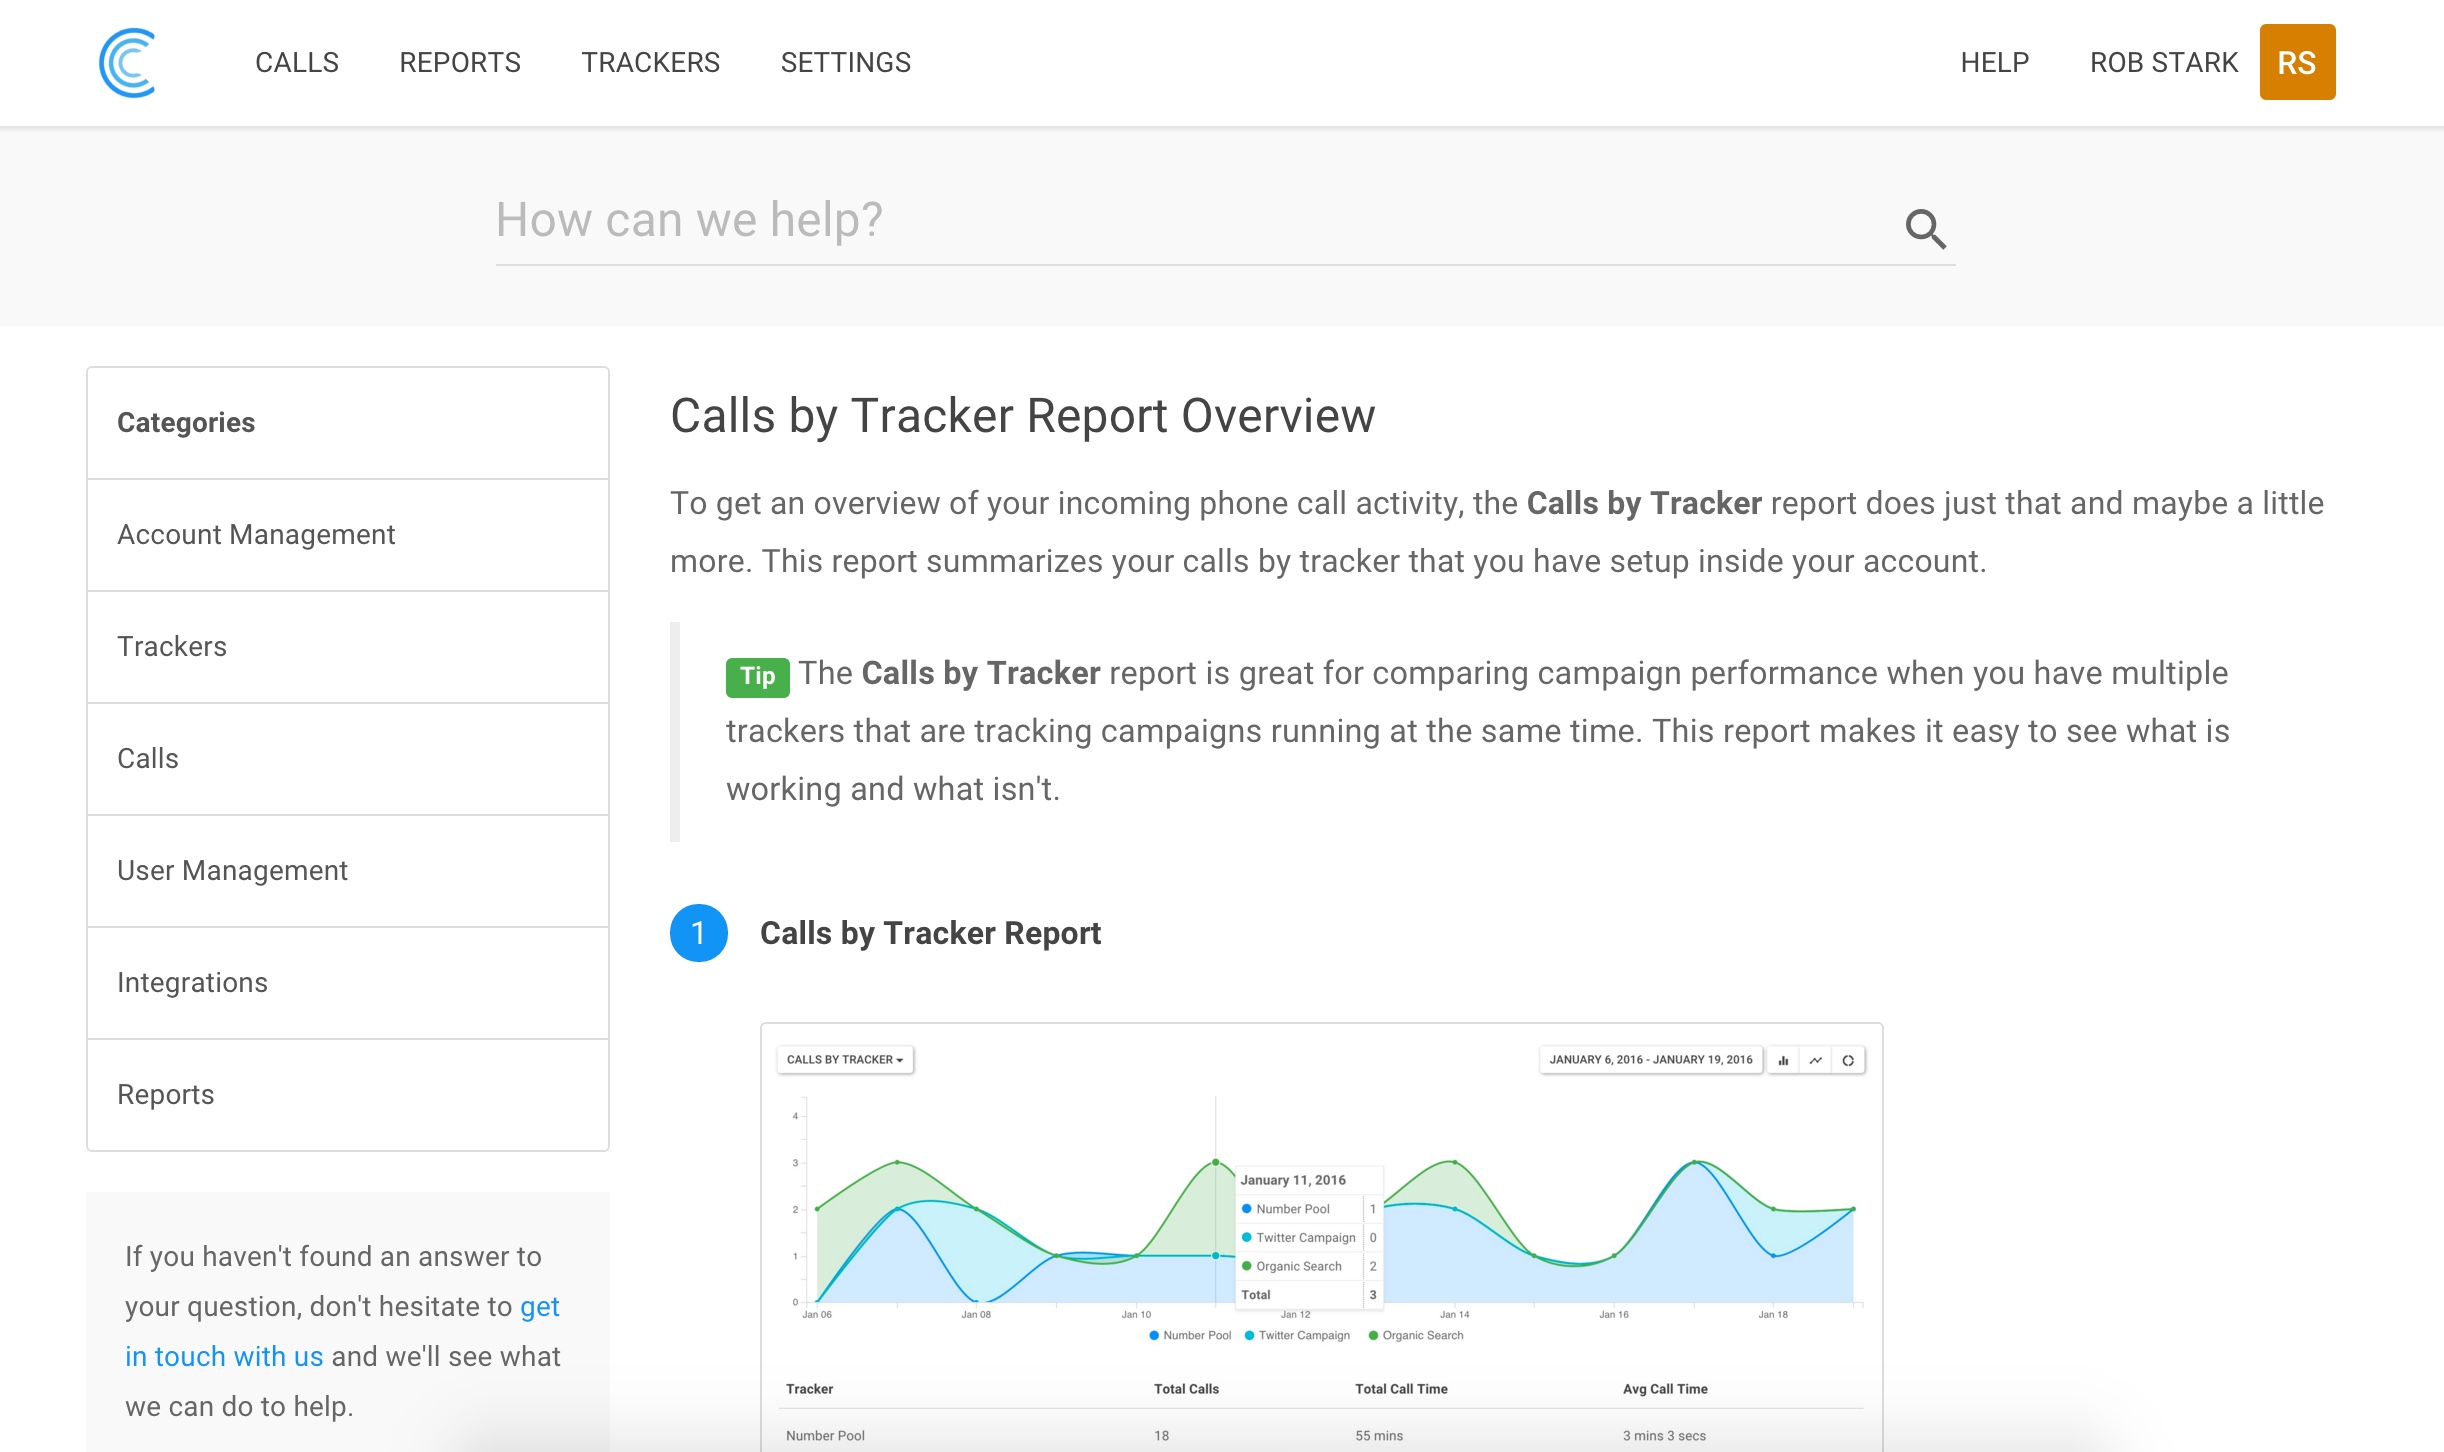
Task: Open the Reports top navigation item
Action: pos(460,62)
